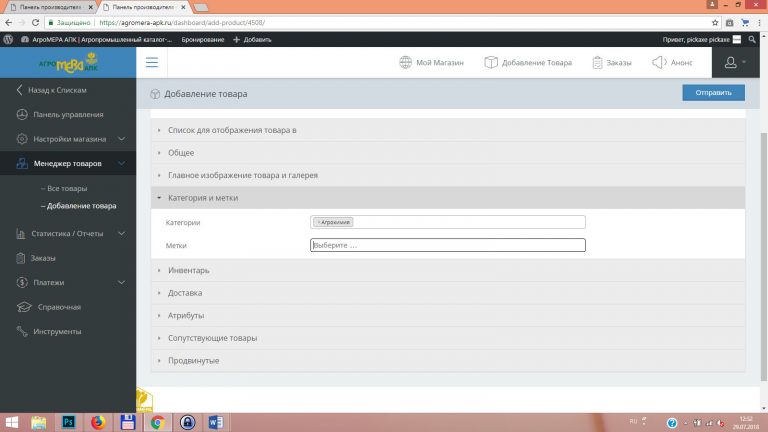Open Инструменты wrench icon in sidebar
The width and height of the screenshot is (768, 432).
[21, 331]
